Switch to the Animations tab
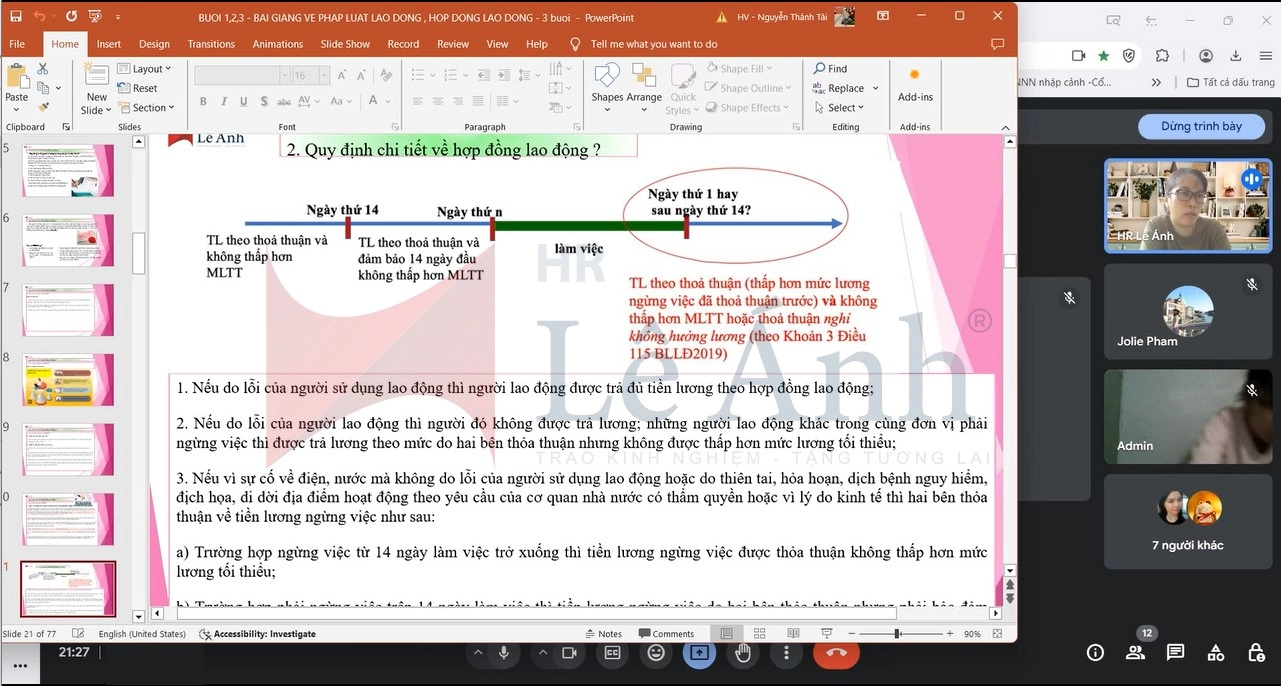Screen dimensions: 1281x686 click(277, 44)
